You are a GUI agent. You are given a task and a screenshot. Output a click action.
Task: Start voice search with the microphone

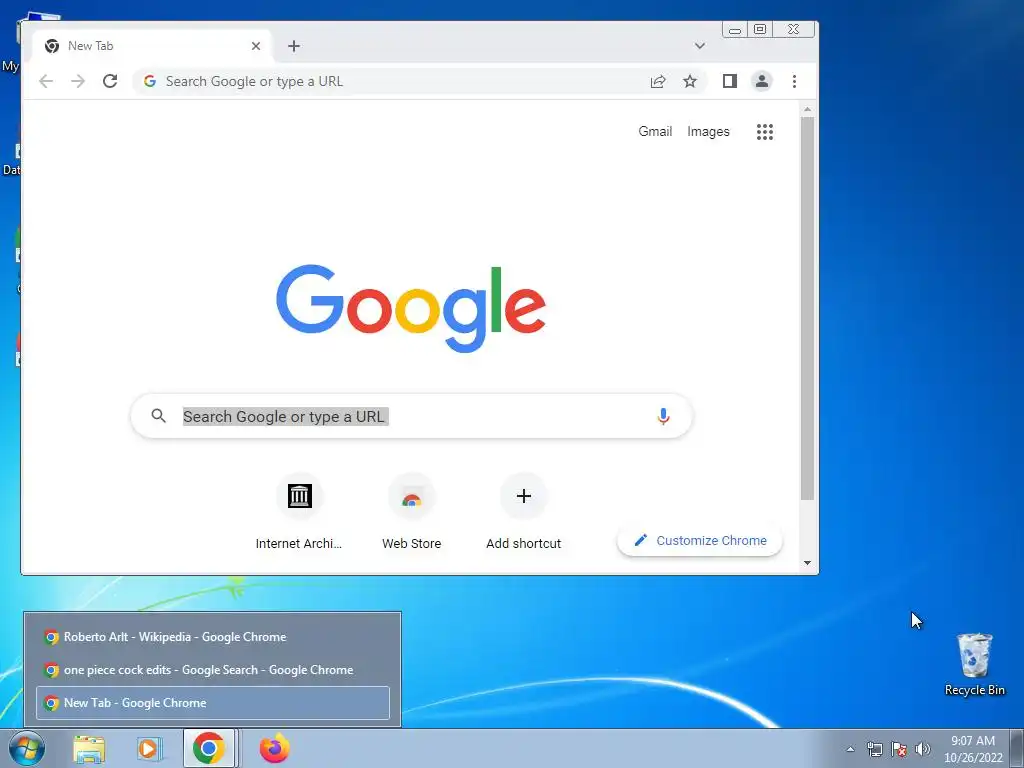point(663,416)
